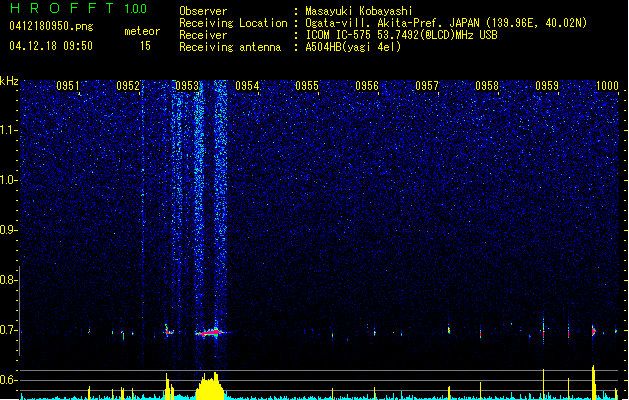629x400 pixels.
Task: Click the 'meteor' count label
Action: coord(142,31)
